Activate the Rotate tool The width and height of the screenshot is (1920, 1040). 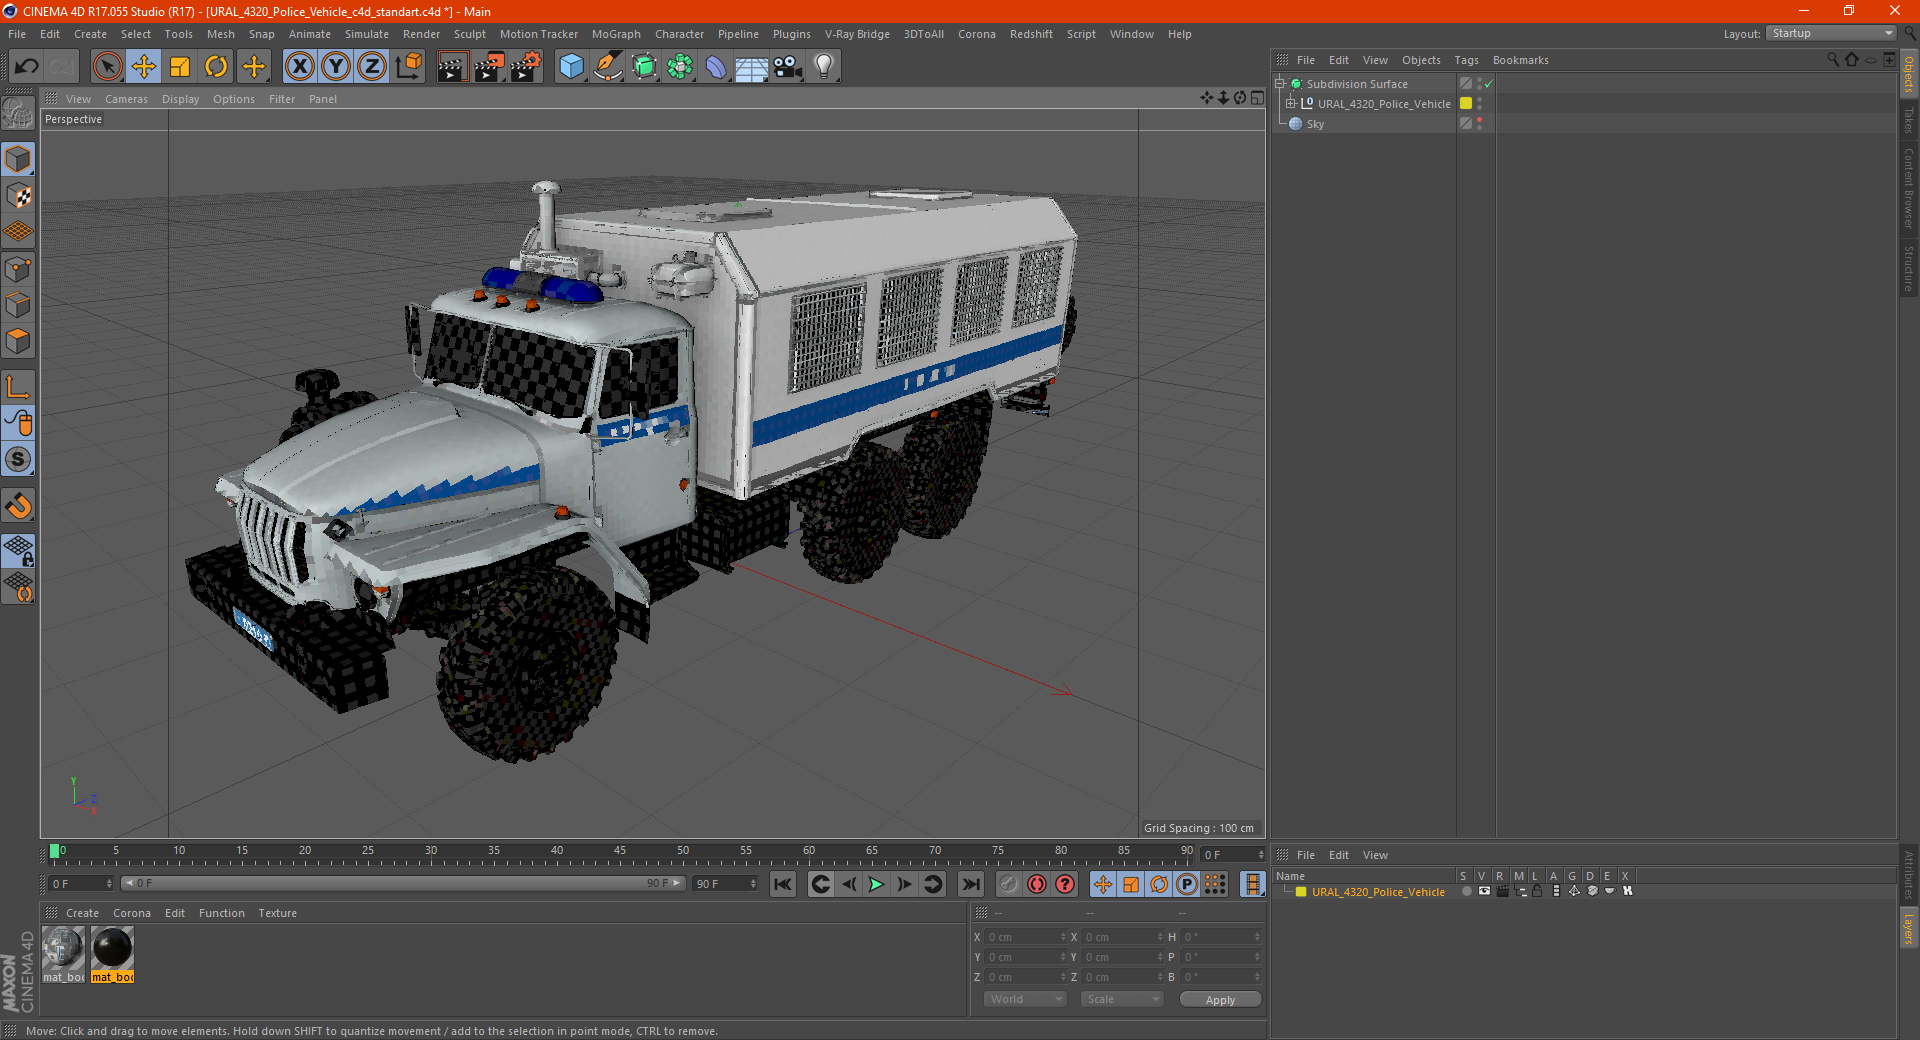[216, 67]
